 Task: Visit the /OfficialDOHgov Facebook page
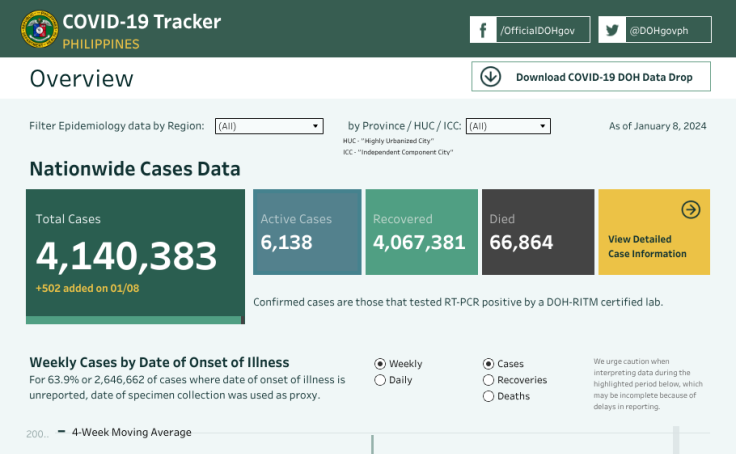[x=542, y=31]
